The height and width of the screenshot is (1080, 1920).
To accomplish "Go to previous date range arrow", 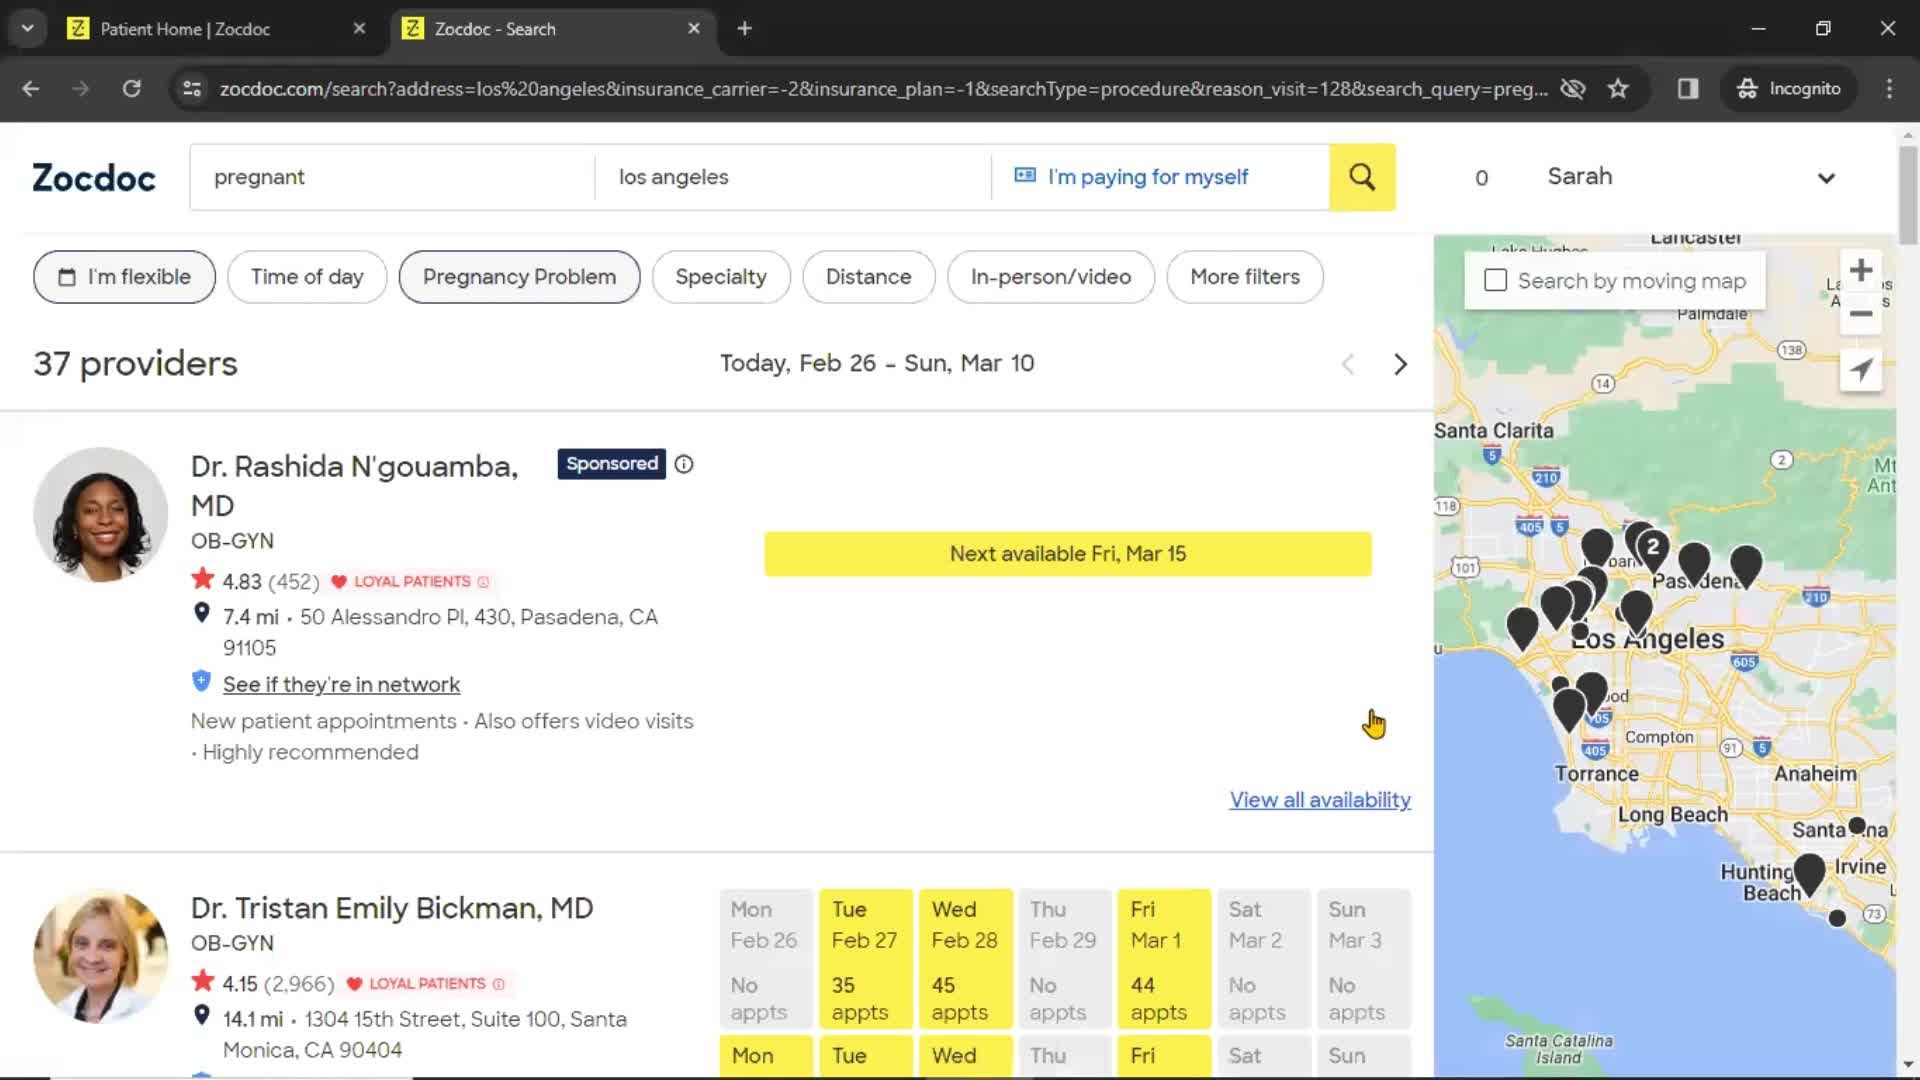I will click(x=1348, y=364).
